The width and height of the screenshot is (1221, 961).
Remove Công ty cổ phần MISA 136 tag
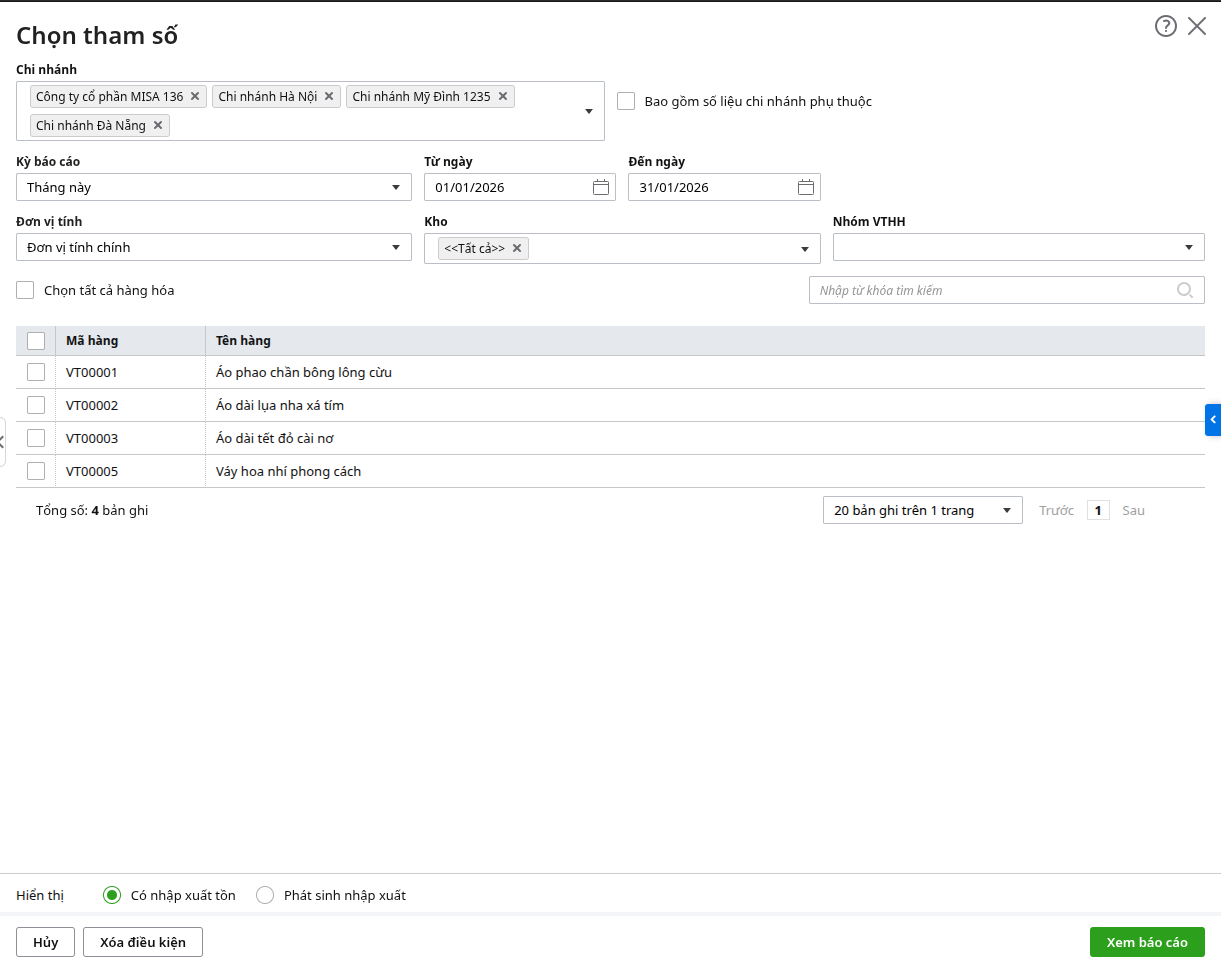195,97
